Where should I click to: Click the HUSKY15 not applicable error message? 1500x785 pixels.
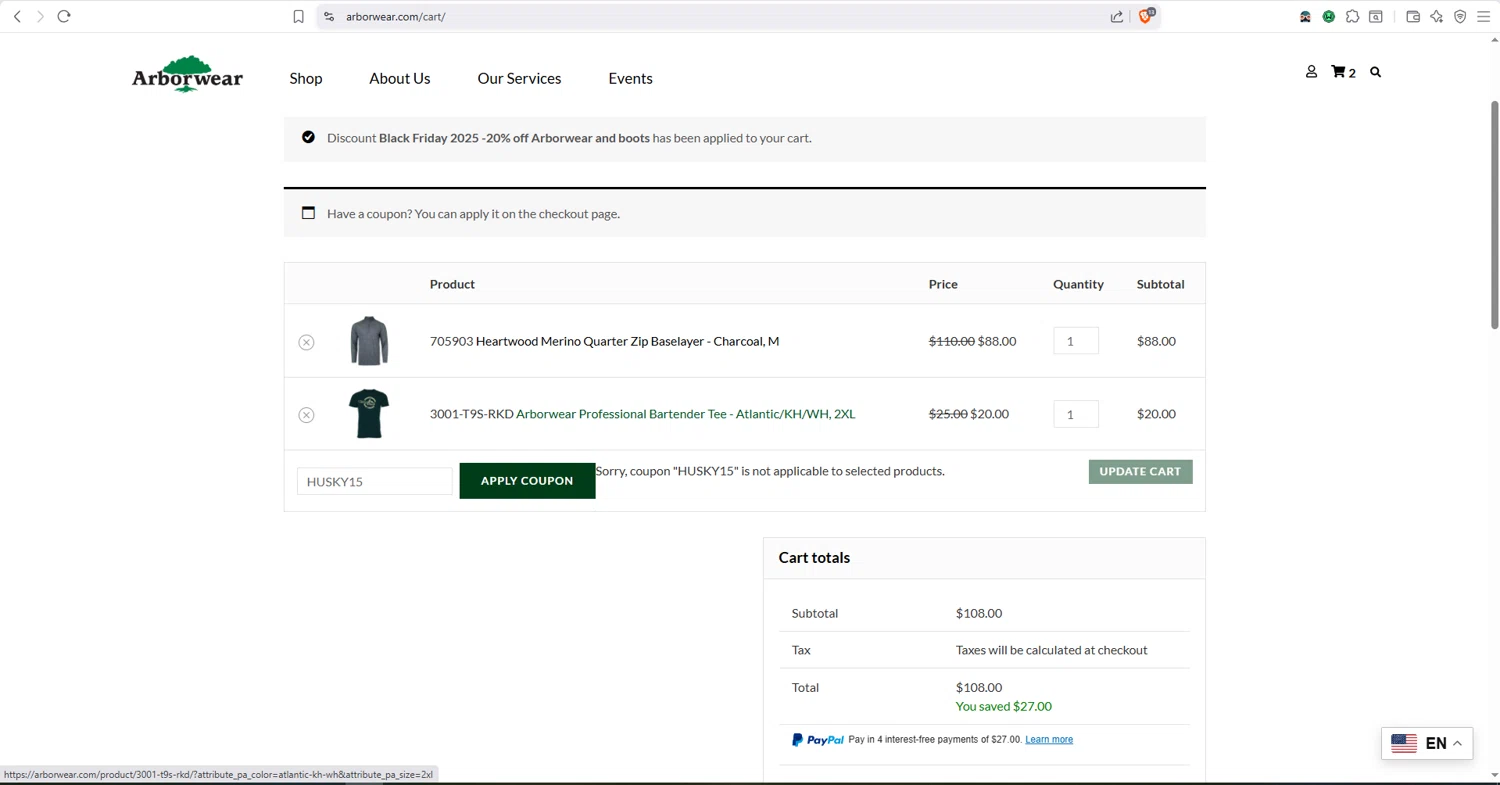pyautogui.click(x=770, y=471)
